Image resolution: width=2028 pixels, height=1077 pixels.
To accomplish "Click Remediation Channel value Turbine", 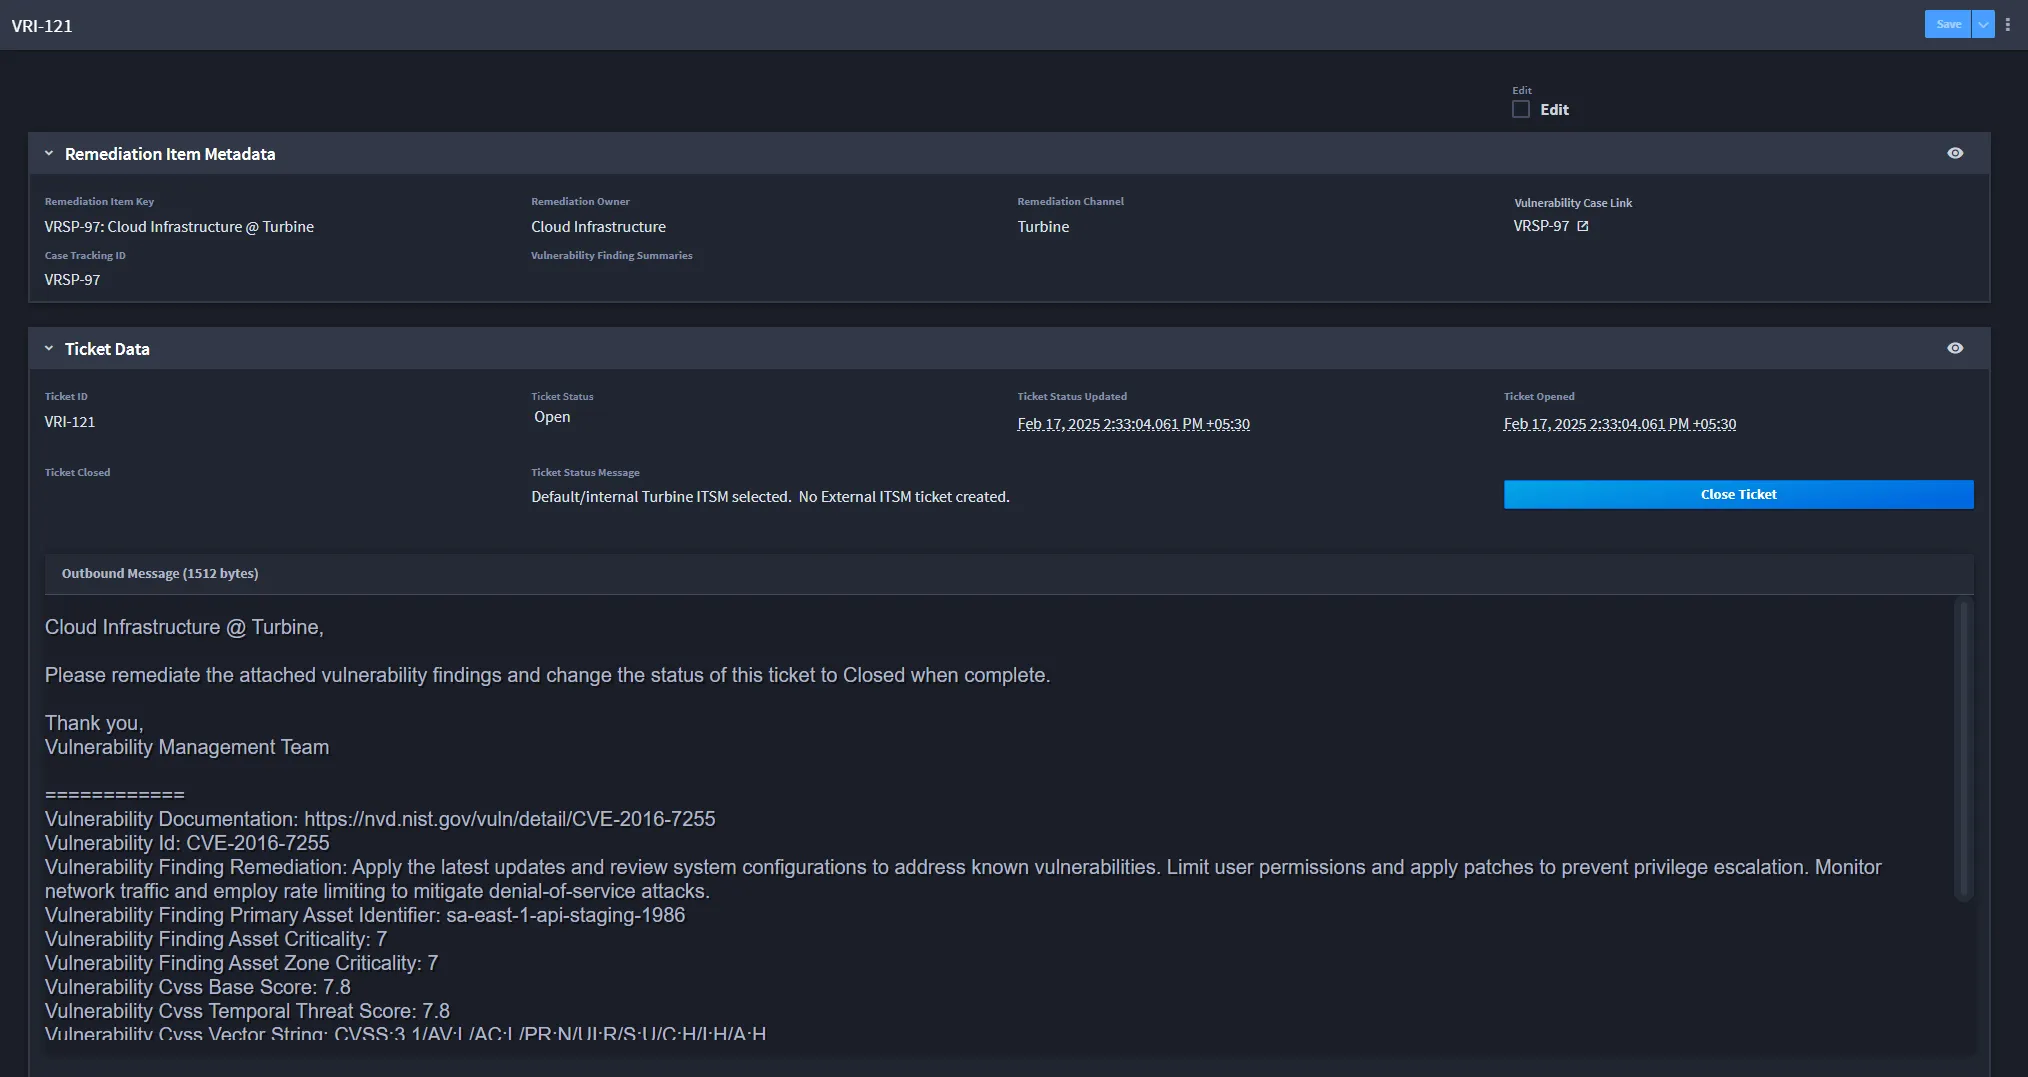I will click(1043, 227).
